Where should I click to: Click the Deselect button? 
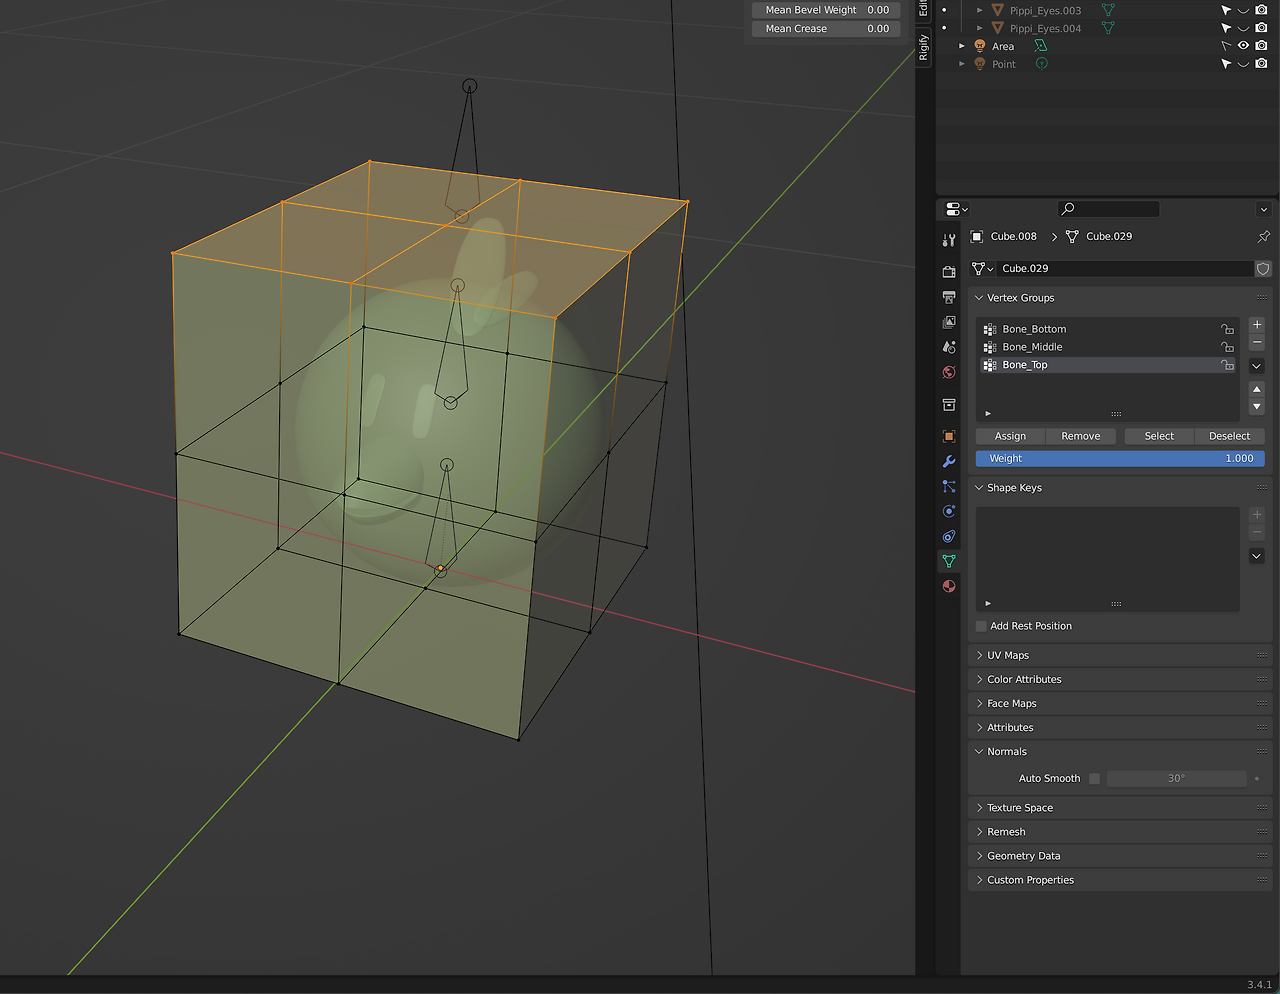tap(1229, 436)
